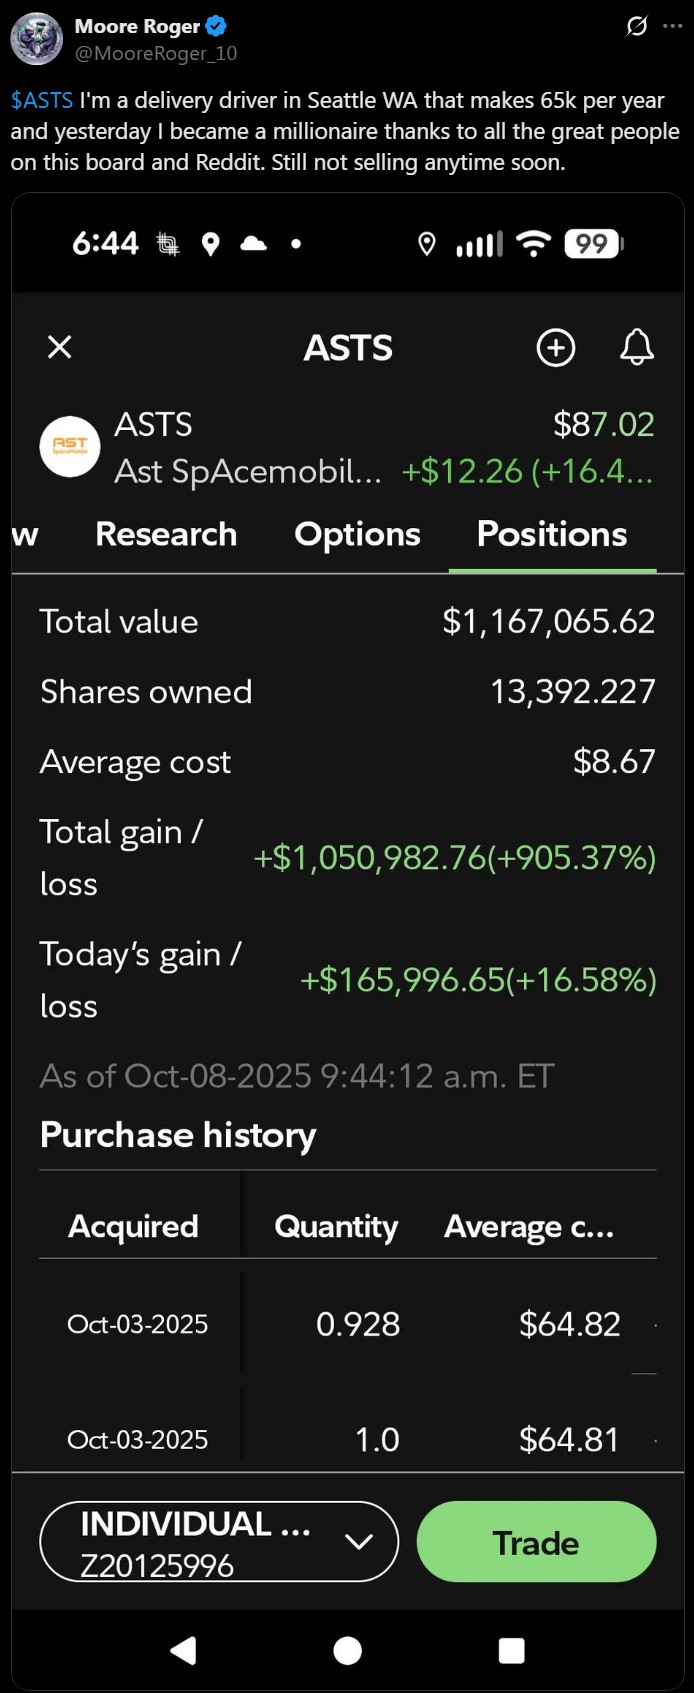Open price alerts bell icon
The height and width of the screenshot is (1693, 694).
coord(637,347)
